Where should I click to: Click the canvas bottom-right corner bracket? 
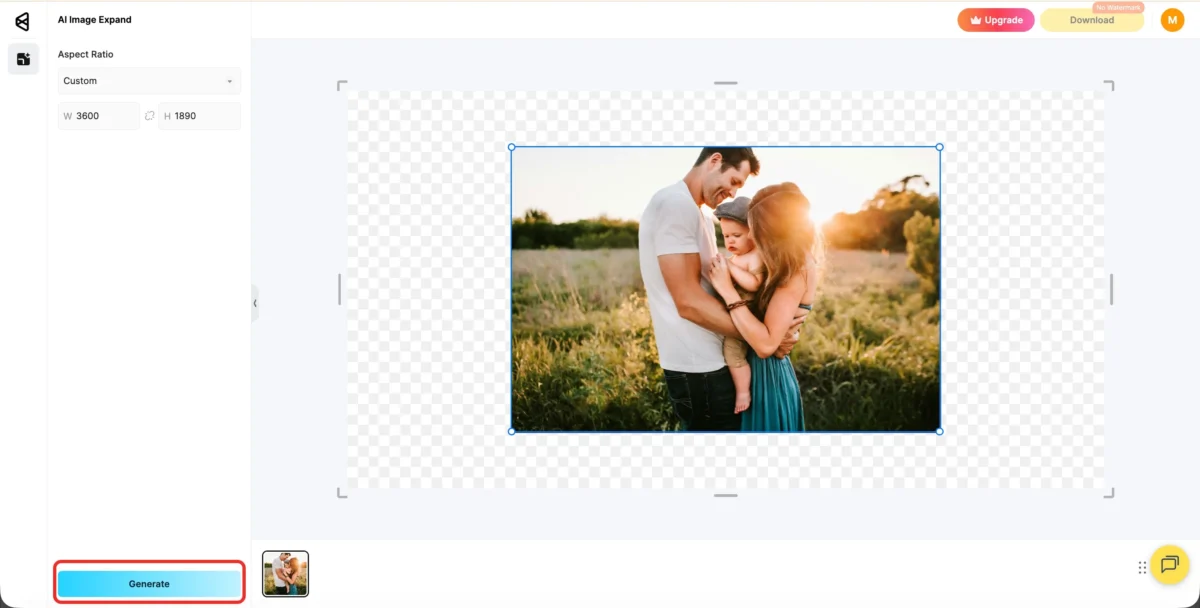pos(1109,492)
